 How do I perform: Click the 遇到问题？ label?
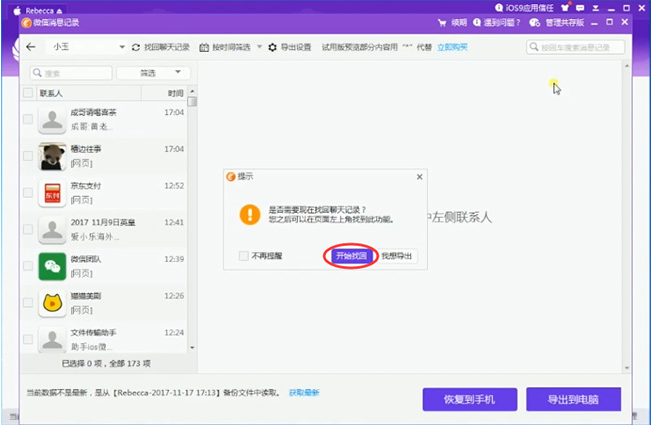pos(502,22)
